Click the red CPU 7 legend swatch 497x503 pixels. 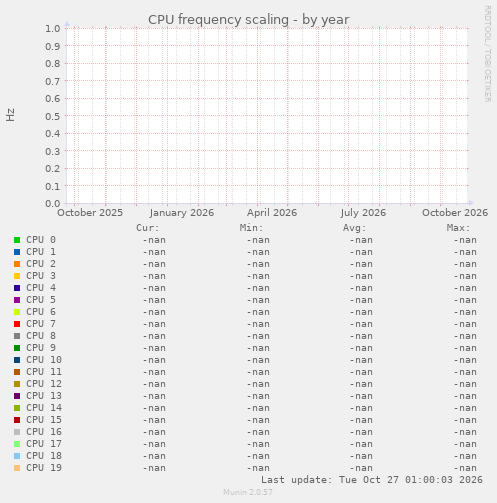pyautogui.click(x=17, y=324)
